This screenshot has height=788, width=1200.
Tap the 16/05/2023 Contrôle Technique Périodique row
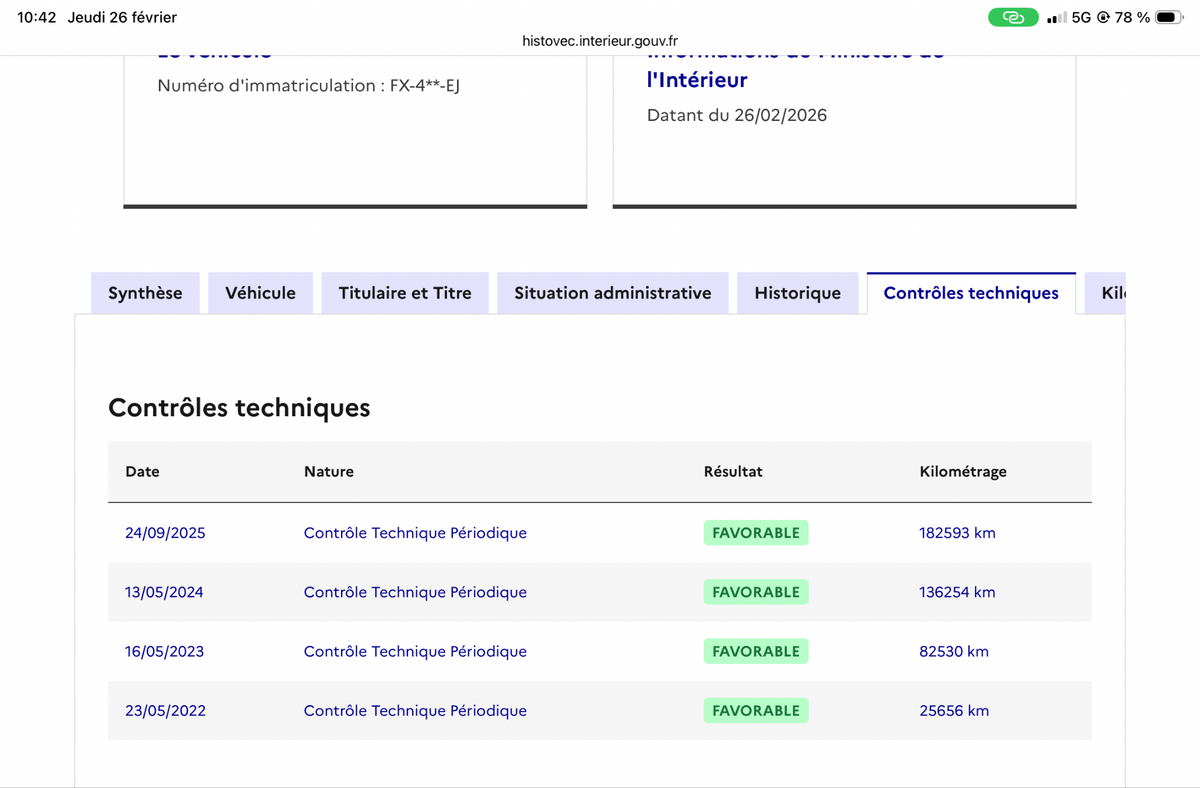coord(600,651)
